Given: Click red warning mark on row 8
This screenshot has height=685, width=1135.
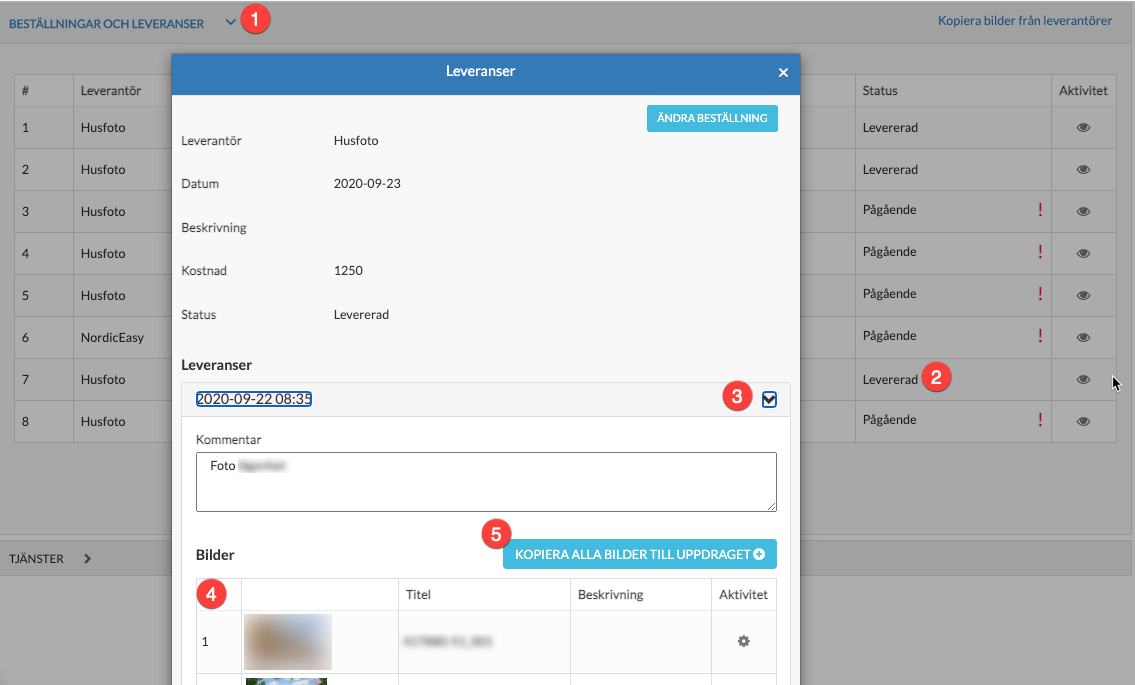Looking at the screenshot, I should coord(1040,420).
